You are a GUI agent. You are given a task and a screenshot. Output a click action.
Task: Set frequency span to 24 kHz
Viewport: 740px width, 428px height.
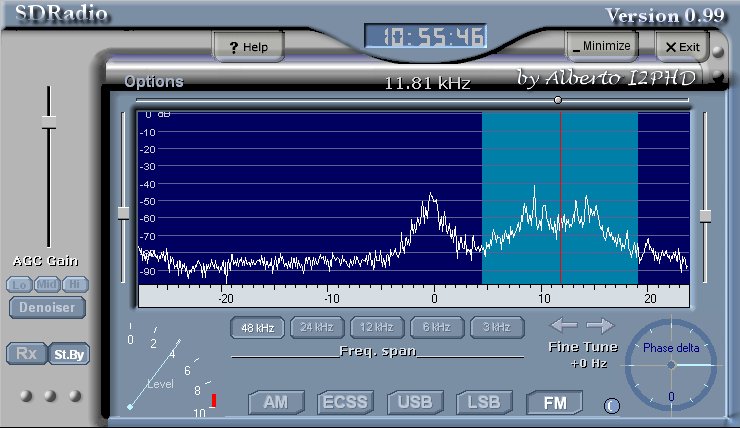(317, 327)
